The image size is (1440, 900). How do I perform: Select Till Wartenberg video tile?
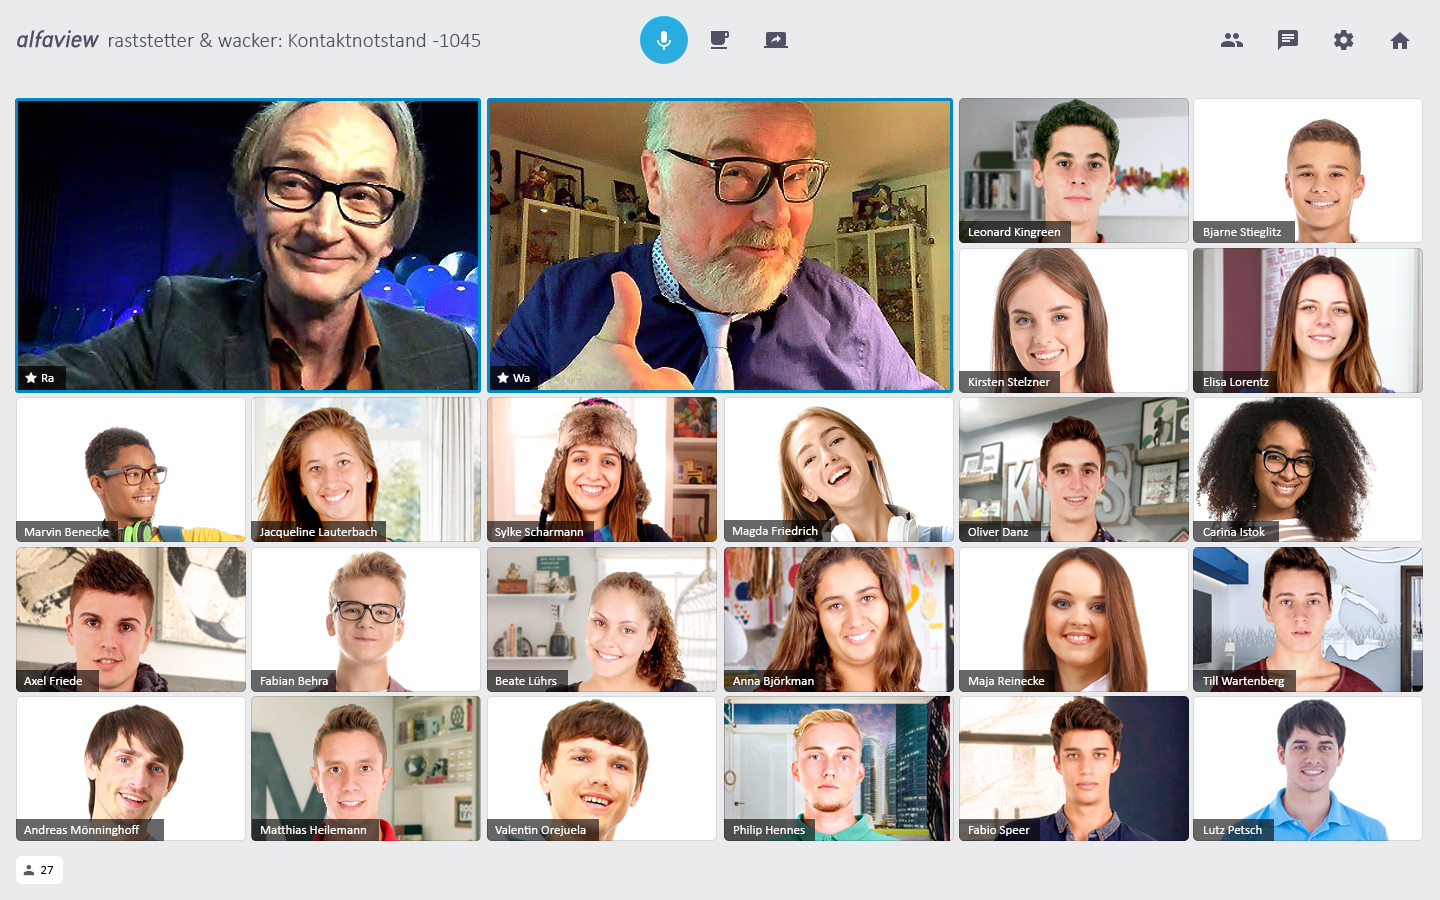[1308, 619]
